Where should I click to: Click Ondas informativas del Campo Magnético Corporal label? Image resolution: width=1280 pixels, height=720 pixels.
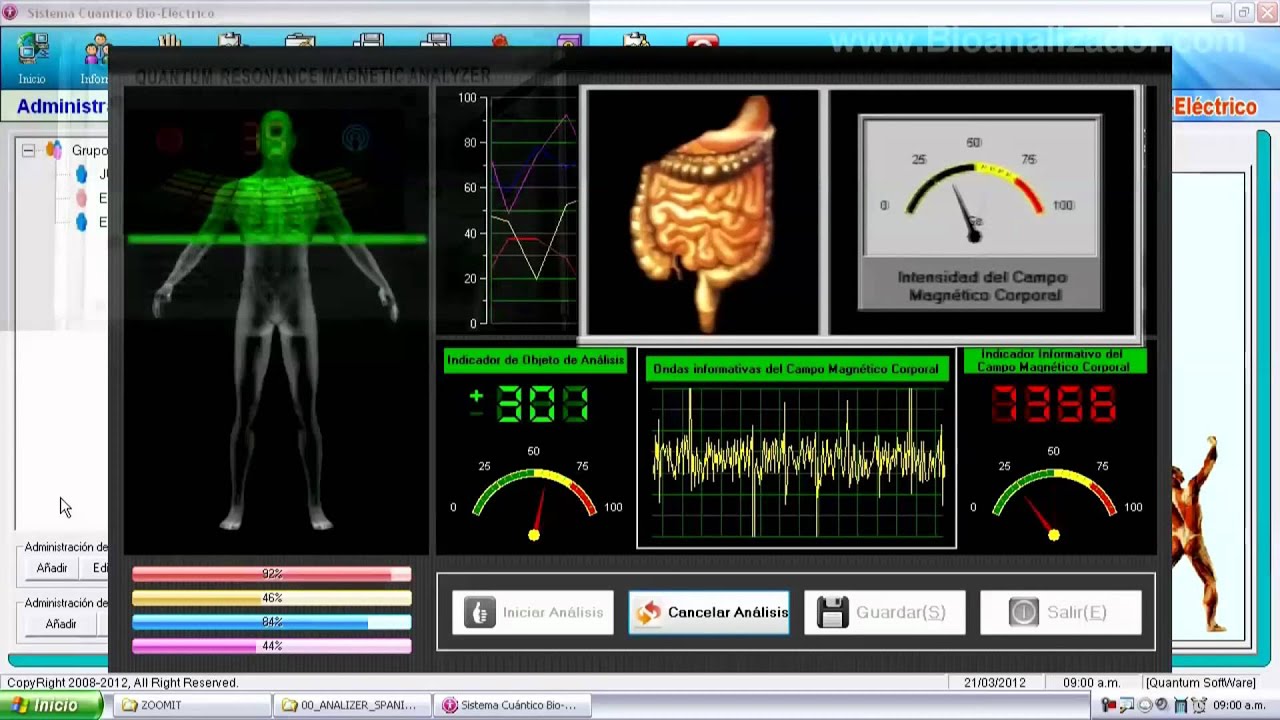796,369
